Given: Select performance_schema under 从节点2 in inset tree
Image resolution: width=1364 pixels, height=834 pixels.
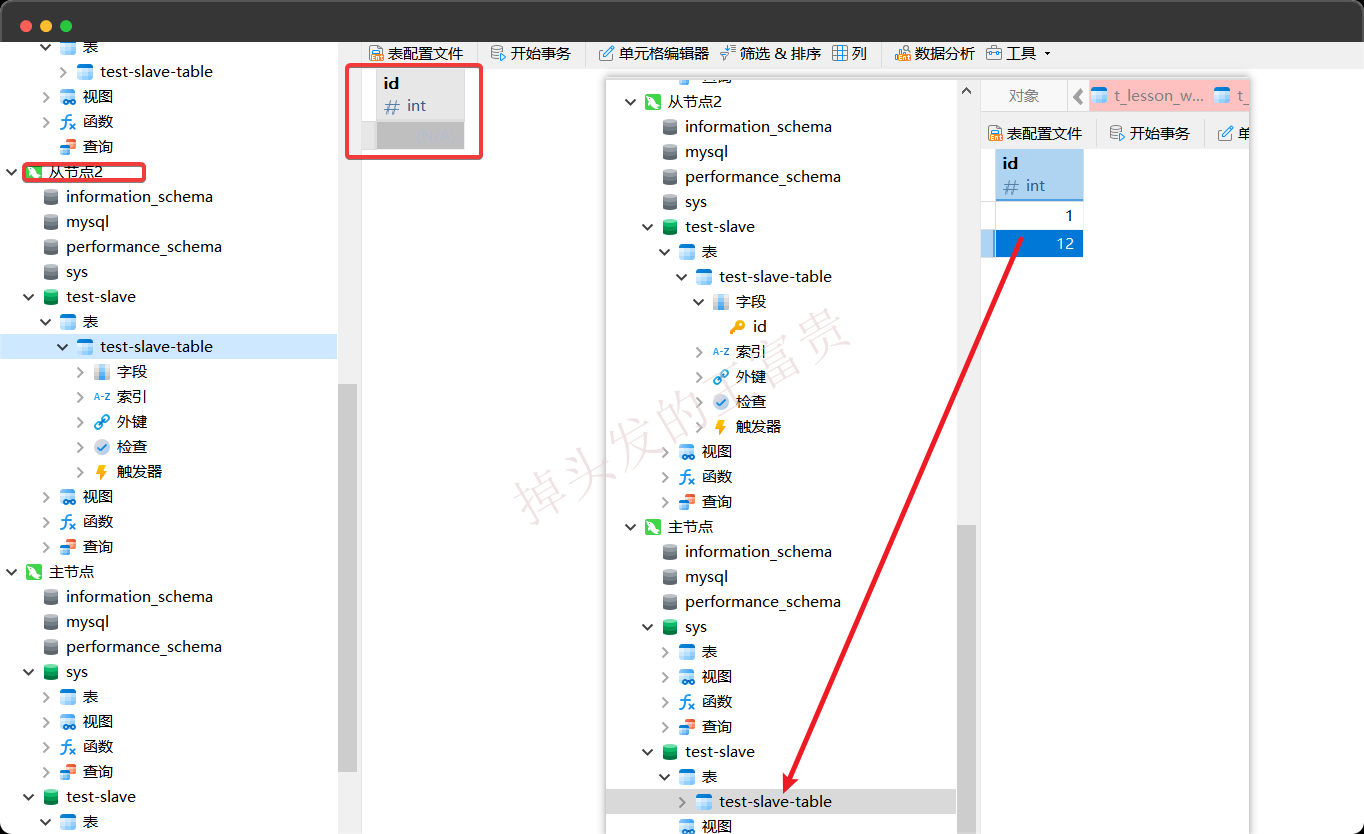Looking at the screenshot, I should [763, 177].
